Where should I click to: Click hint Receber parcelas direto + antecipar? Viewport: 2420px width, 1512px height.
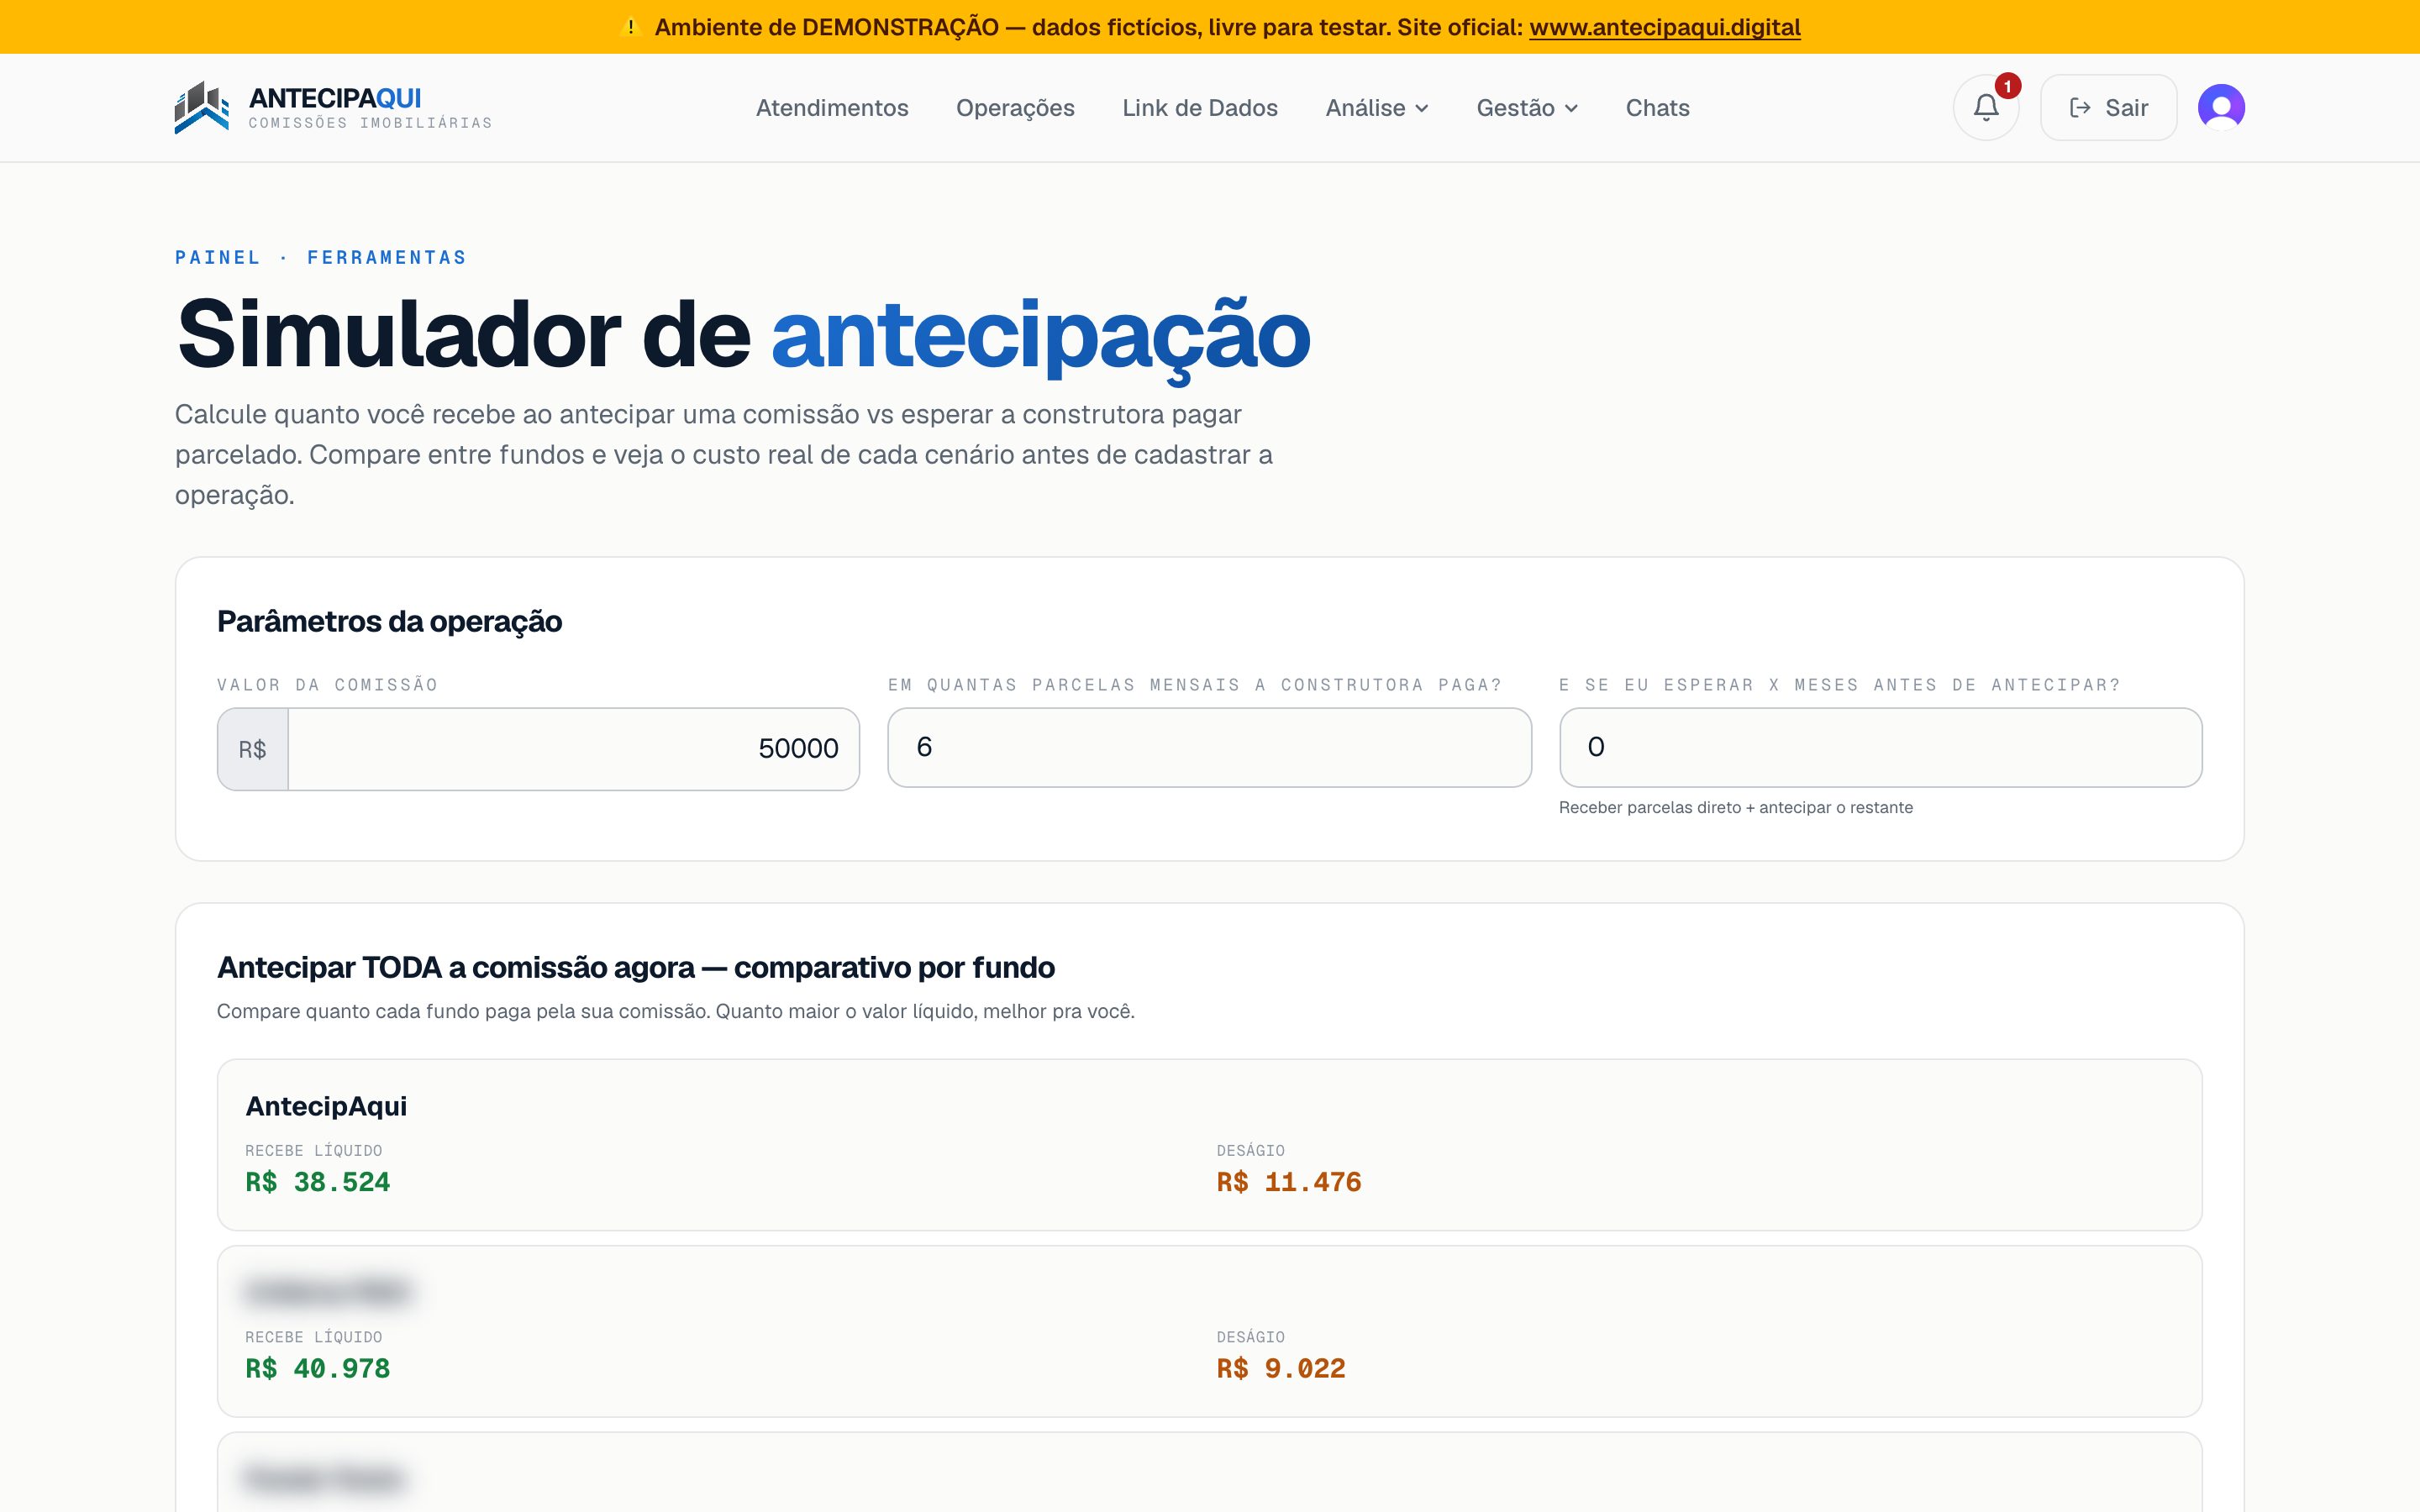click(x=1736, y=807)
